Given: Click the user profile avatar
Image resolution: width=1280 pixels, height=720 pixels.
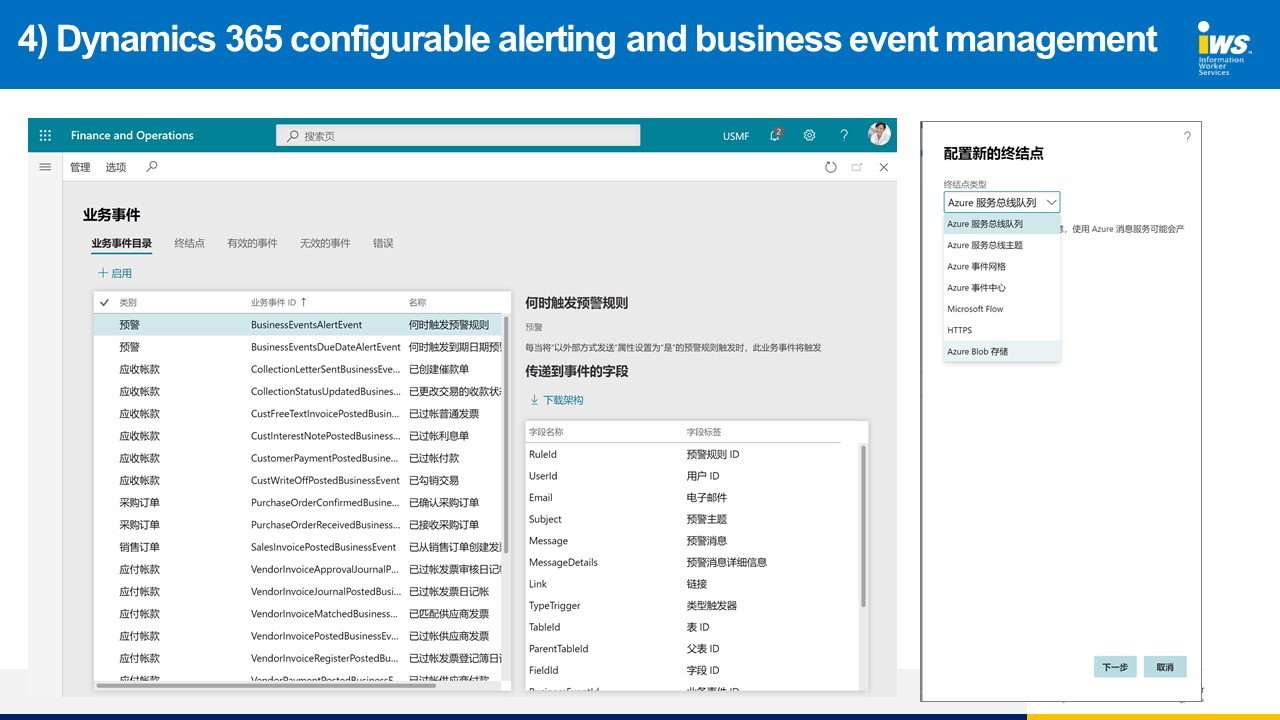Looking at the screenshot, I should coord(879,135).
